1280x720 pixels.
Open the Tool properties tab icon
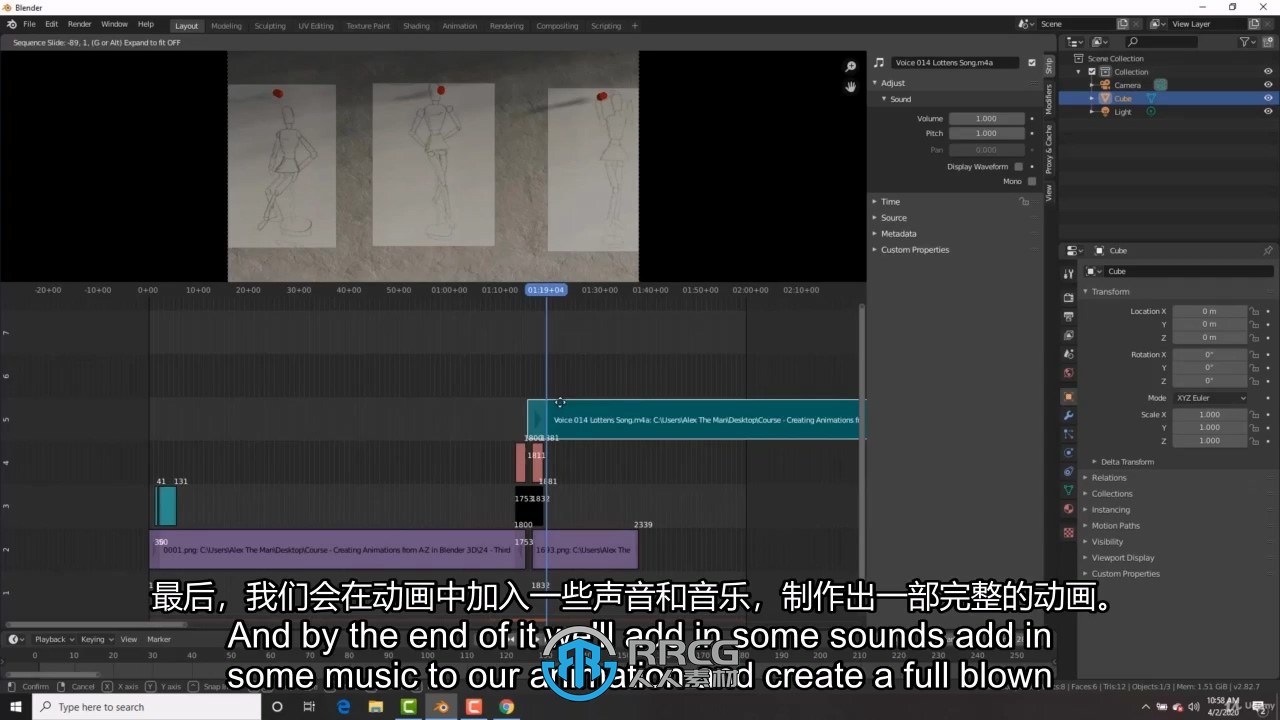point(1068,273)
